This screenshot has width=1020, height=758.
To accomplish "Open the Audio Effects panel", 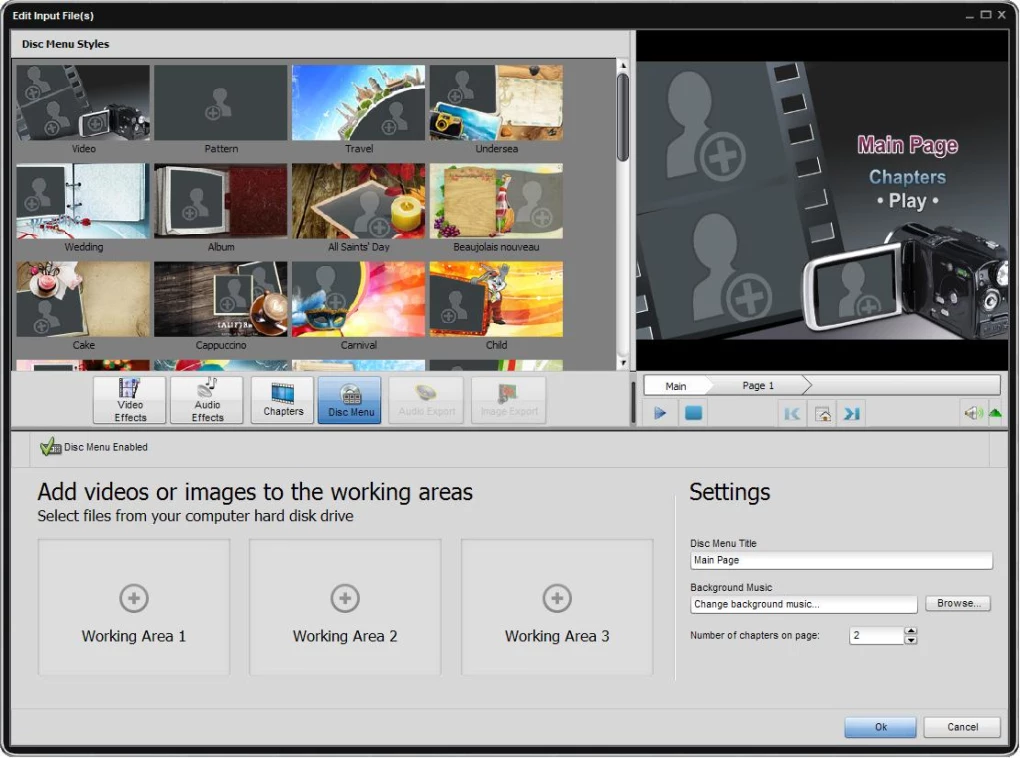I will click(206, 400).
